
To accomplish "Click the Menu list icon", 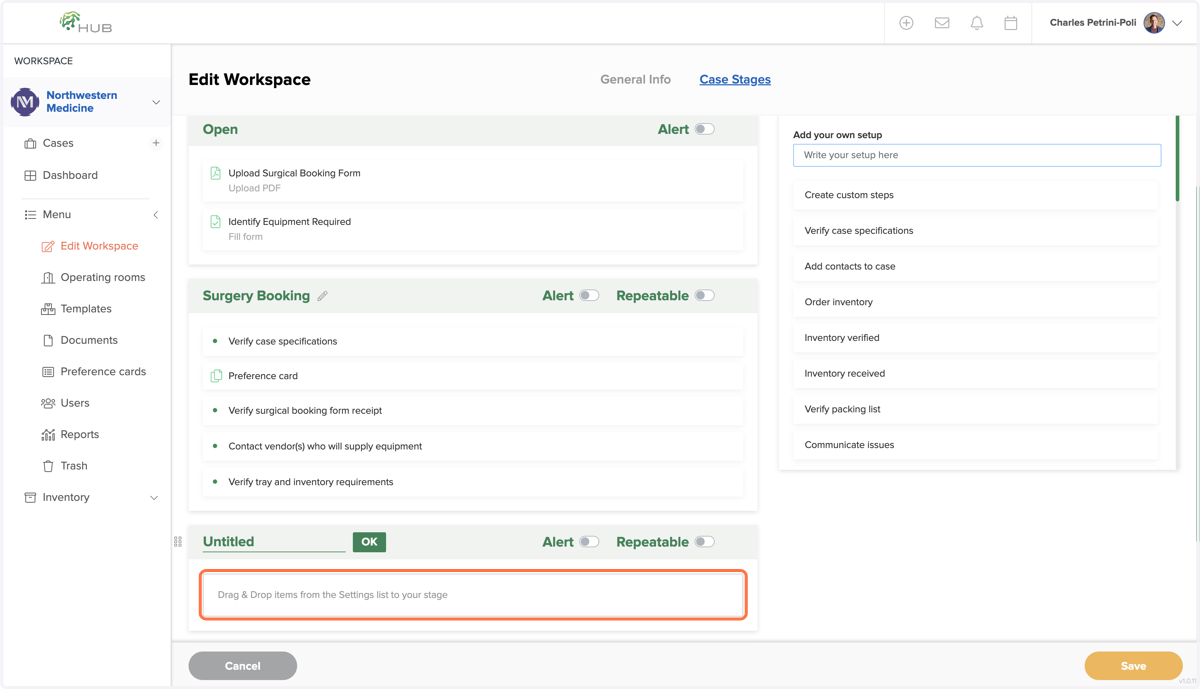I will click(30, 215).
